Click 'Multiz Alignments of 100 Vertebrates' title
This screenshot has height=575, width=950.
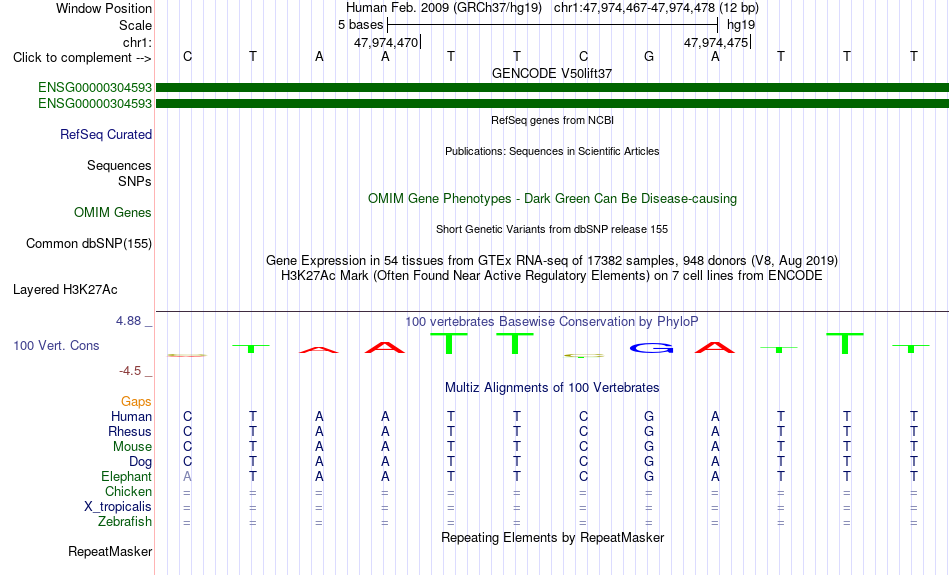(x=552, y=388)
